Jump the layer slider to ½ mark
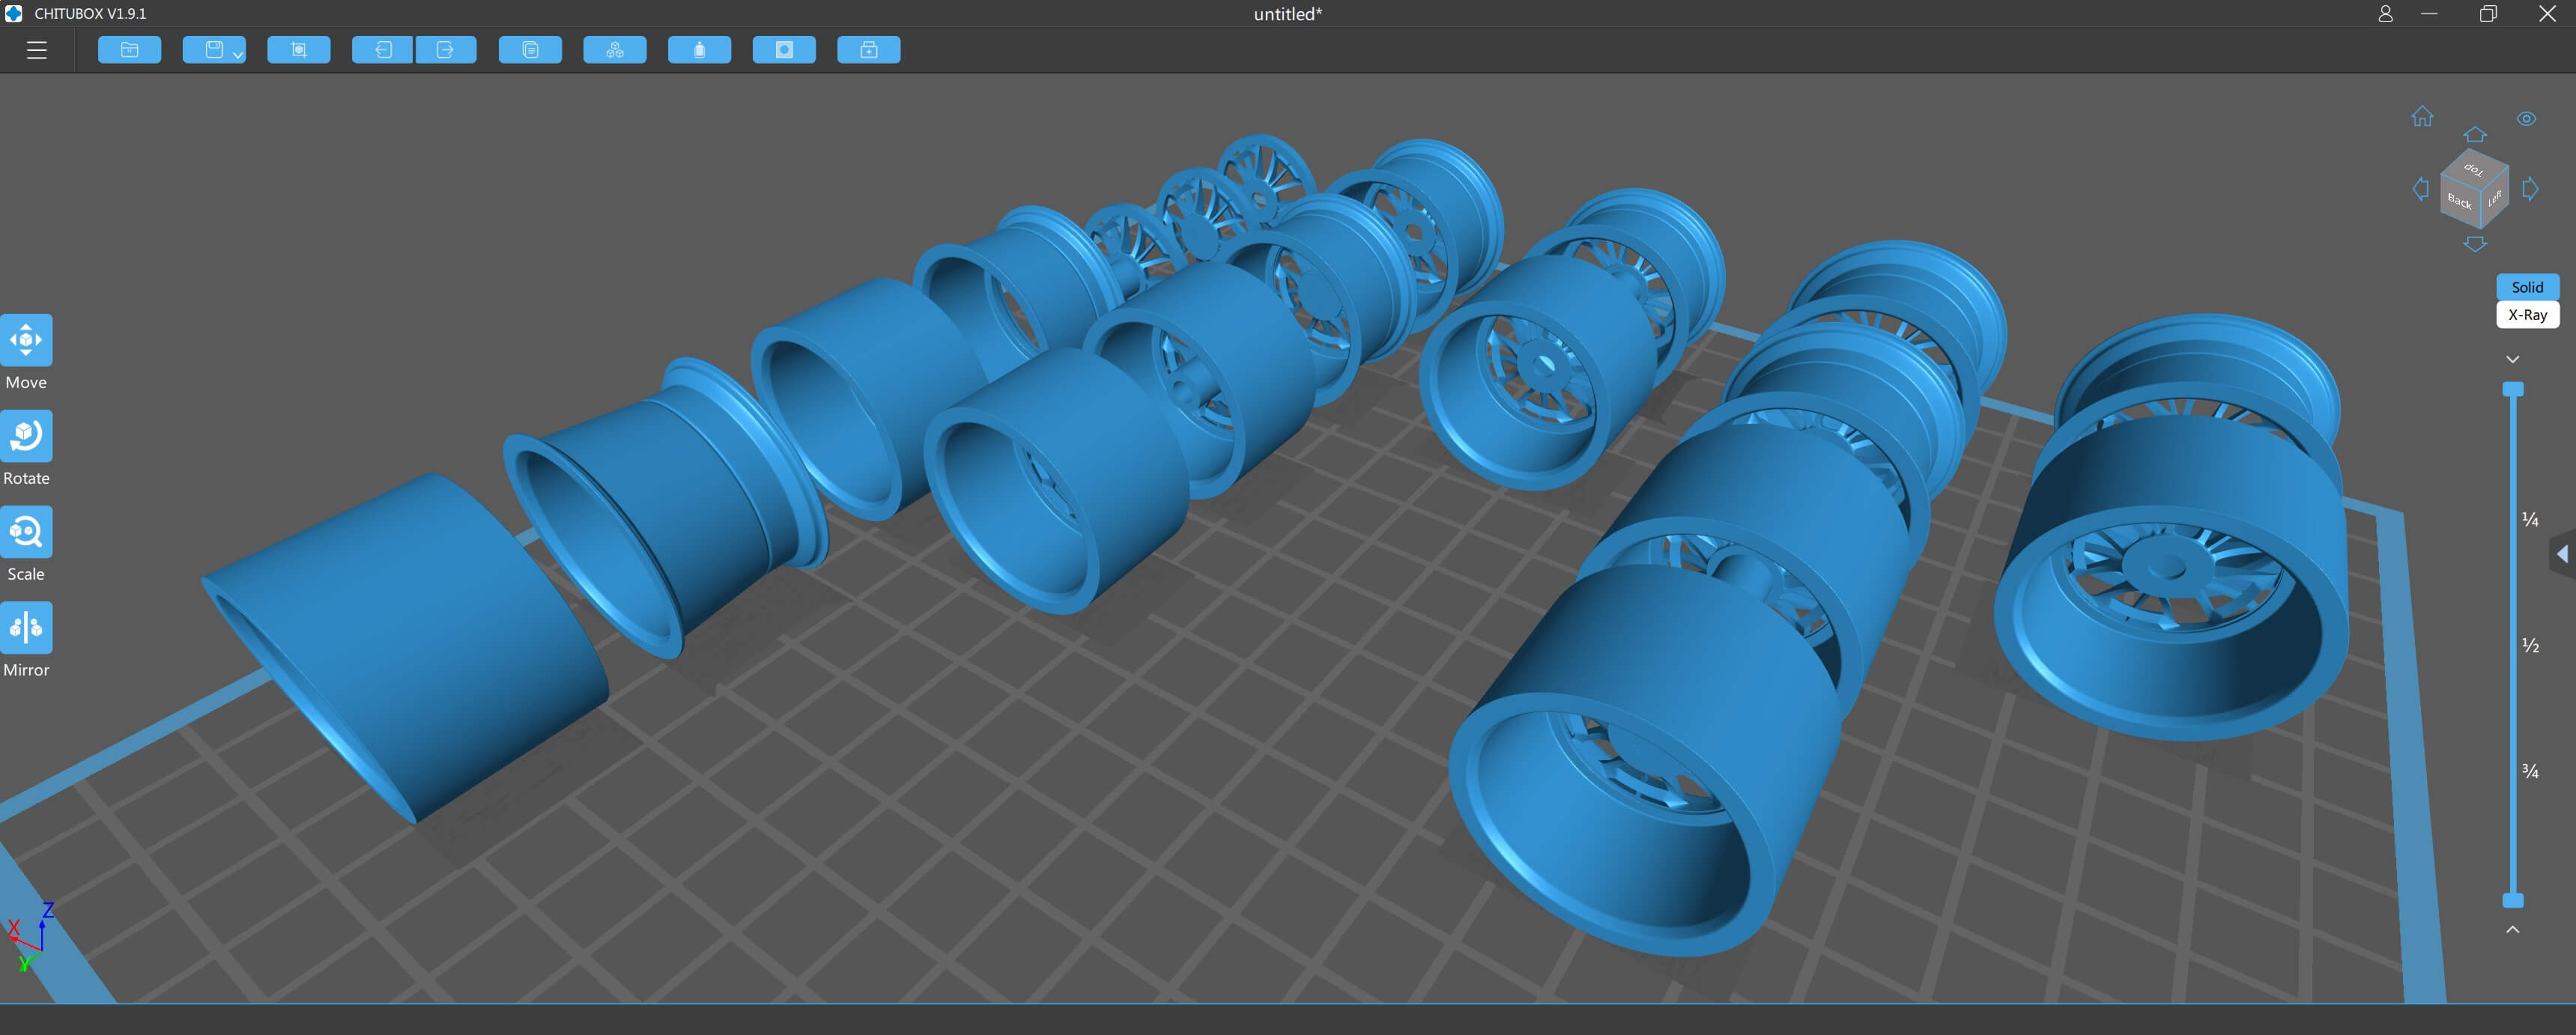 point(2530,645)
